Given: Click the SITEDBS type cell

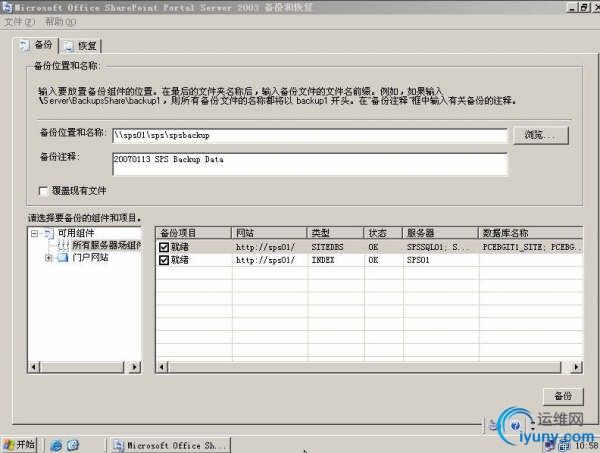Looking at the screenshot, I should pyautogui.click(x=328, y=247).
